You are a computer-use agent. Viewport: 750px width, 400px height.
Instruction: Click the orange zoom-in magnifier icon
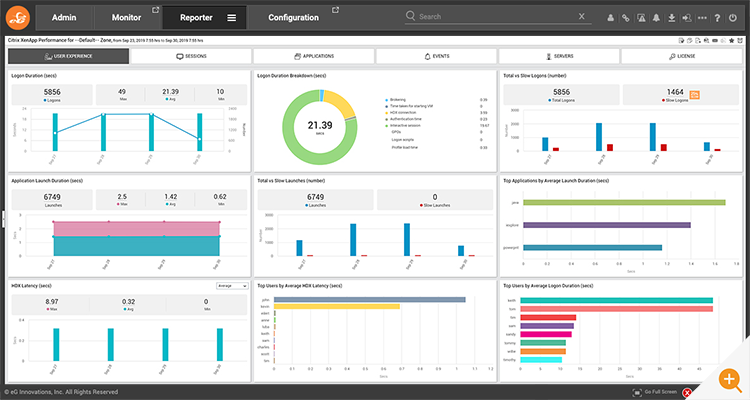pyautogui.click(x=729, y=380)
